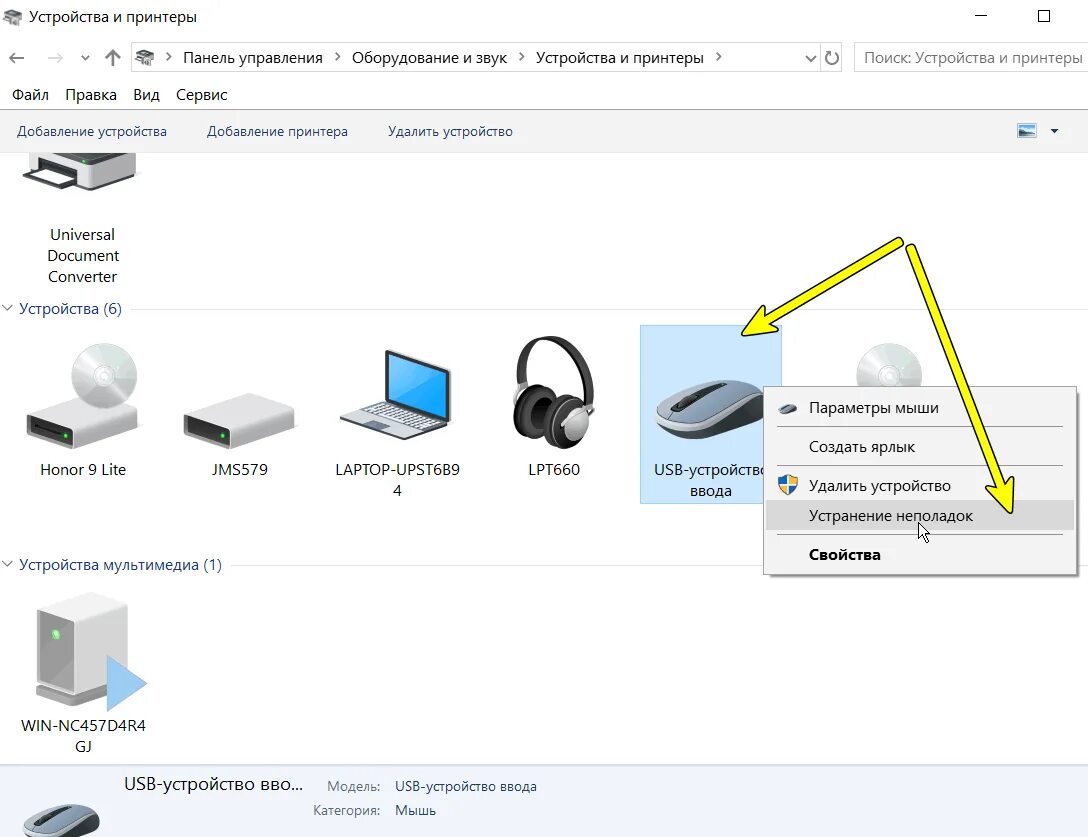Go up one folder level arrow
The image size is (1088, 837).
click(x=112, y=58)
